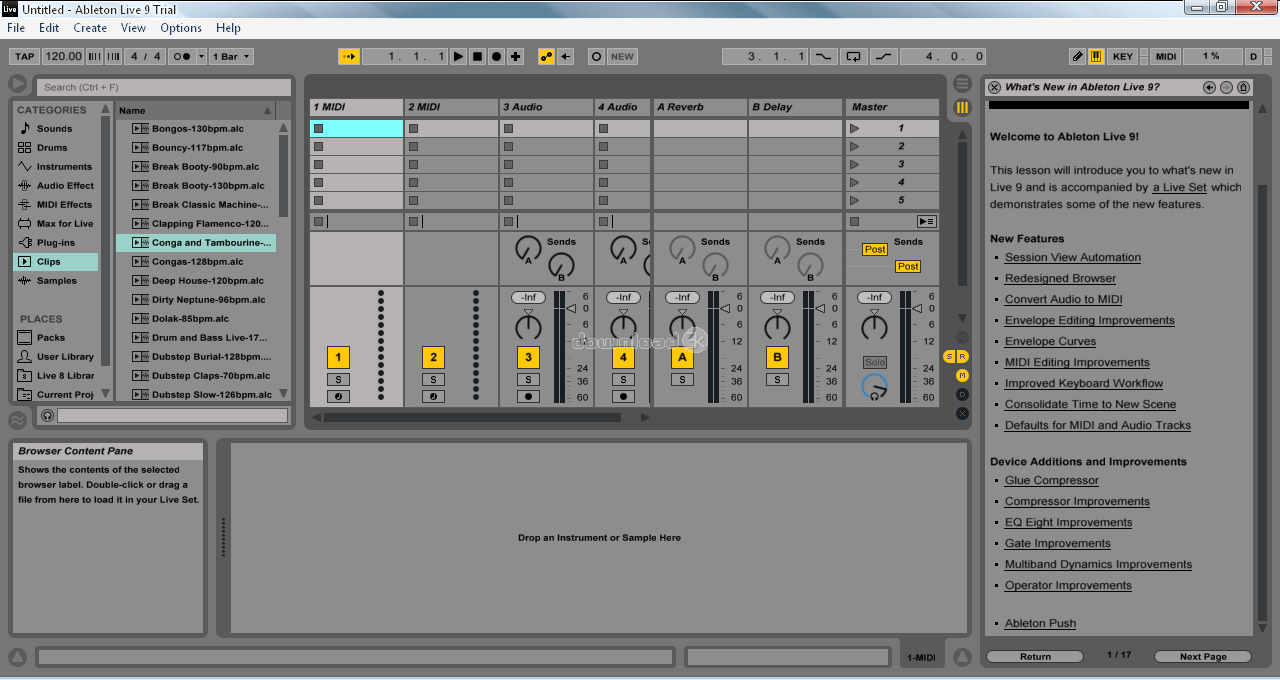Click the browser preview play icon
Image resolution: width=1280 pixels, height=680 pixels.
click(x=18, y=84)
